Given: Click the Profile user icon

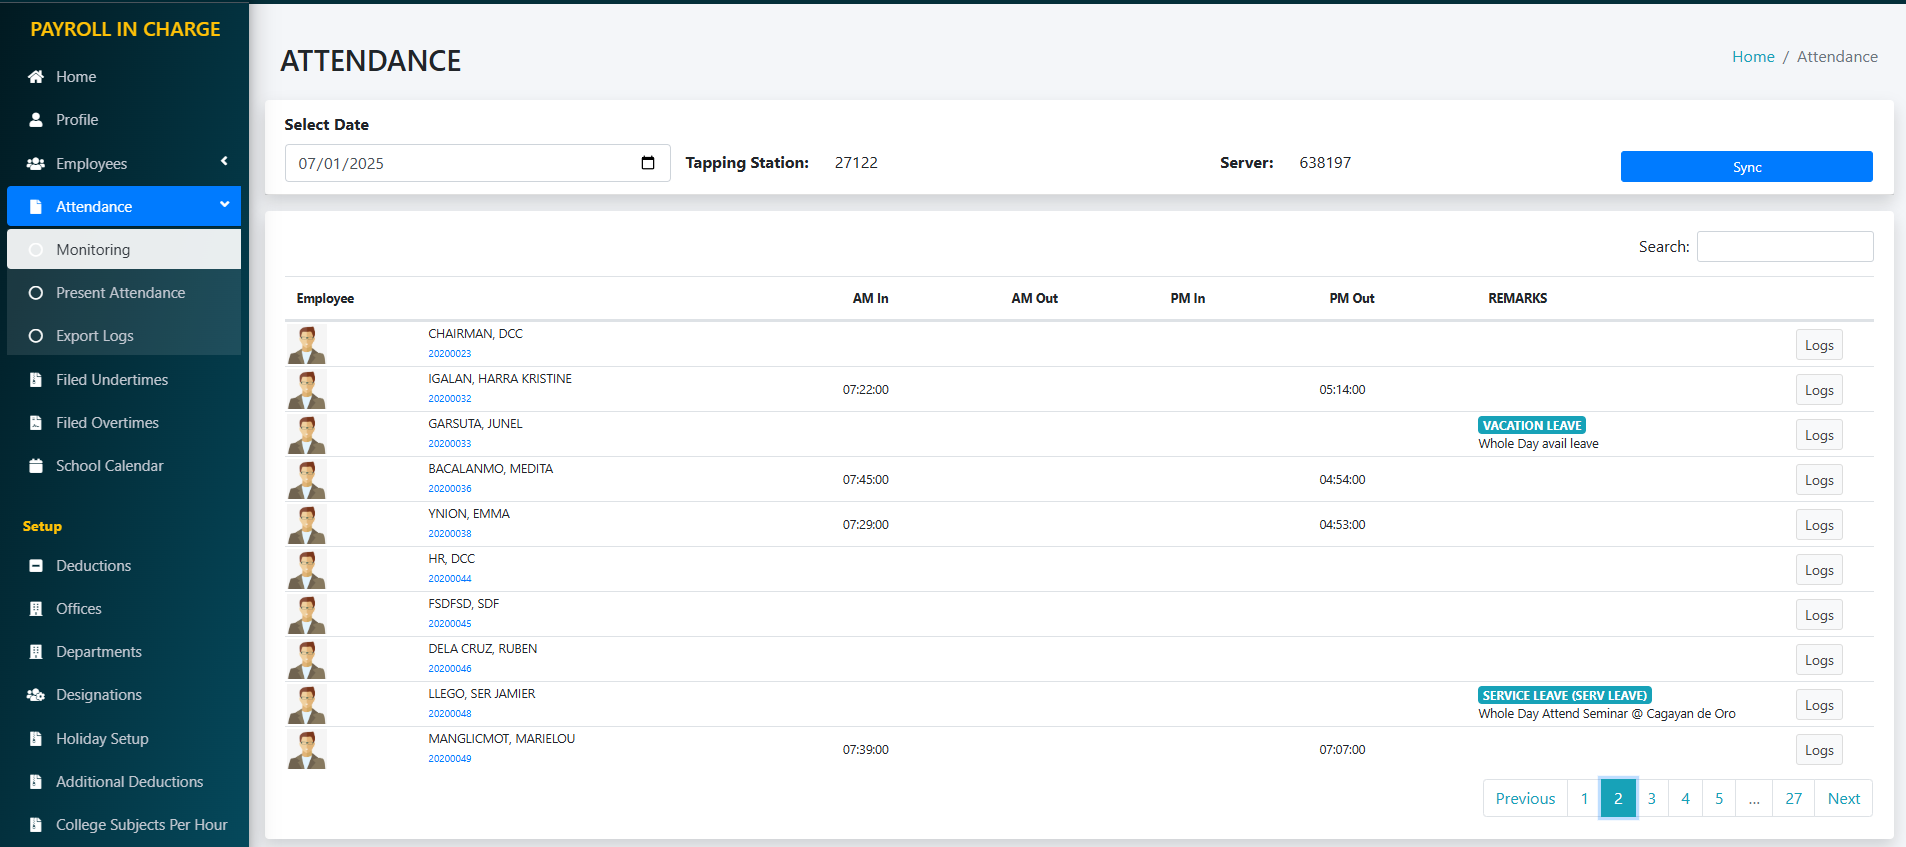Looking at the screenshot, I should [x=36, y=120].
